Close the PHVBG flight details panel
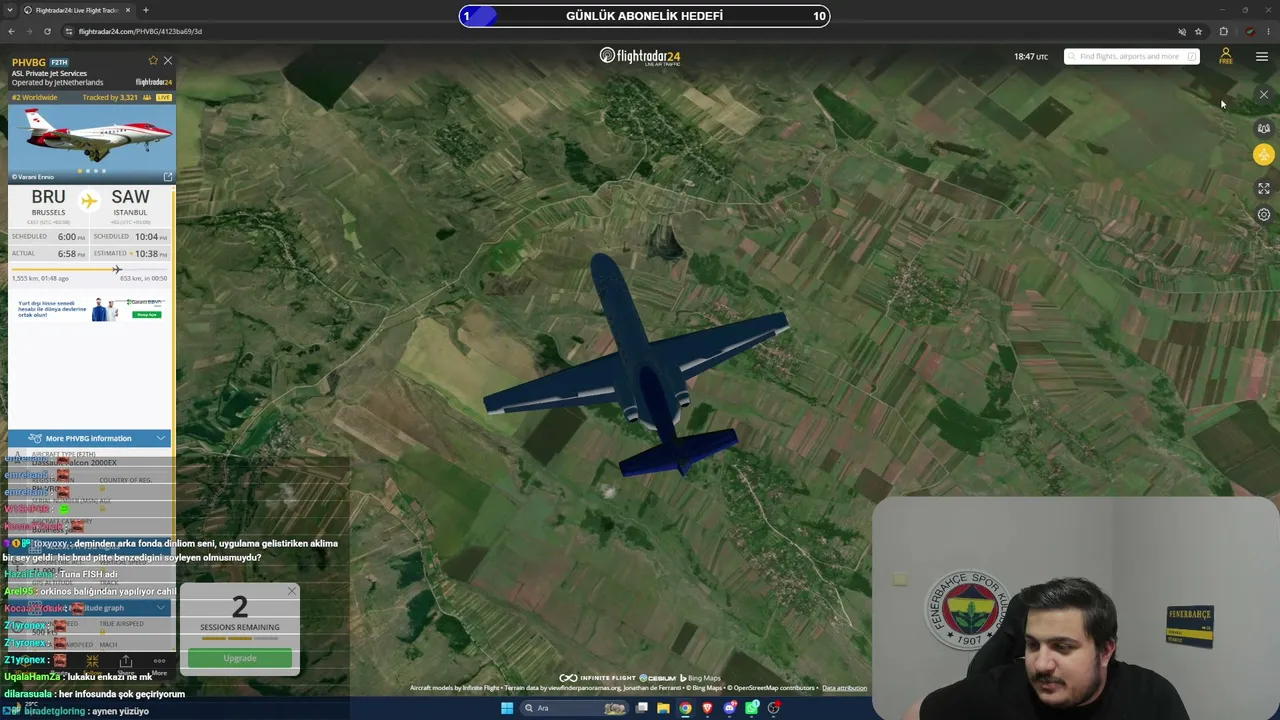1280x720 pixels. pos(168,61)
